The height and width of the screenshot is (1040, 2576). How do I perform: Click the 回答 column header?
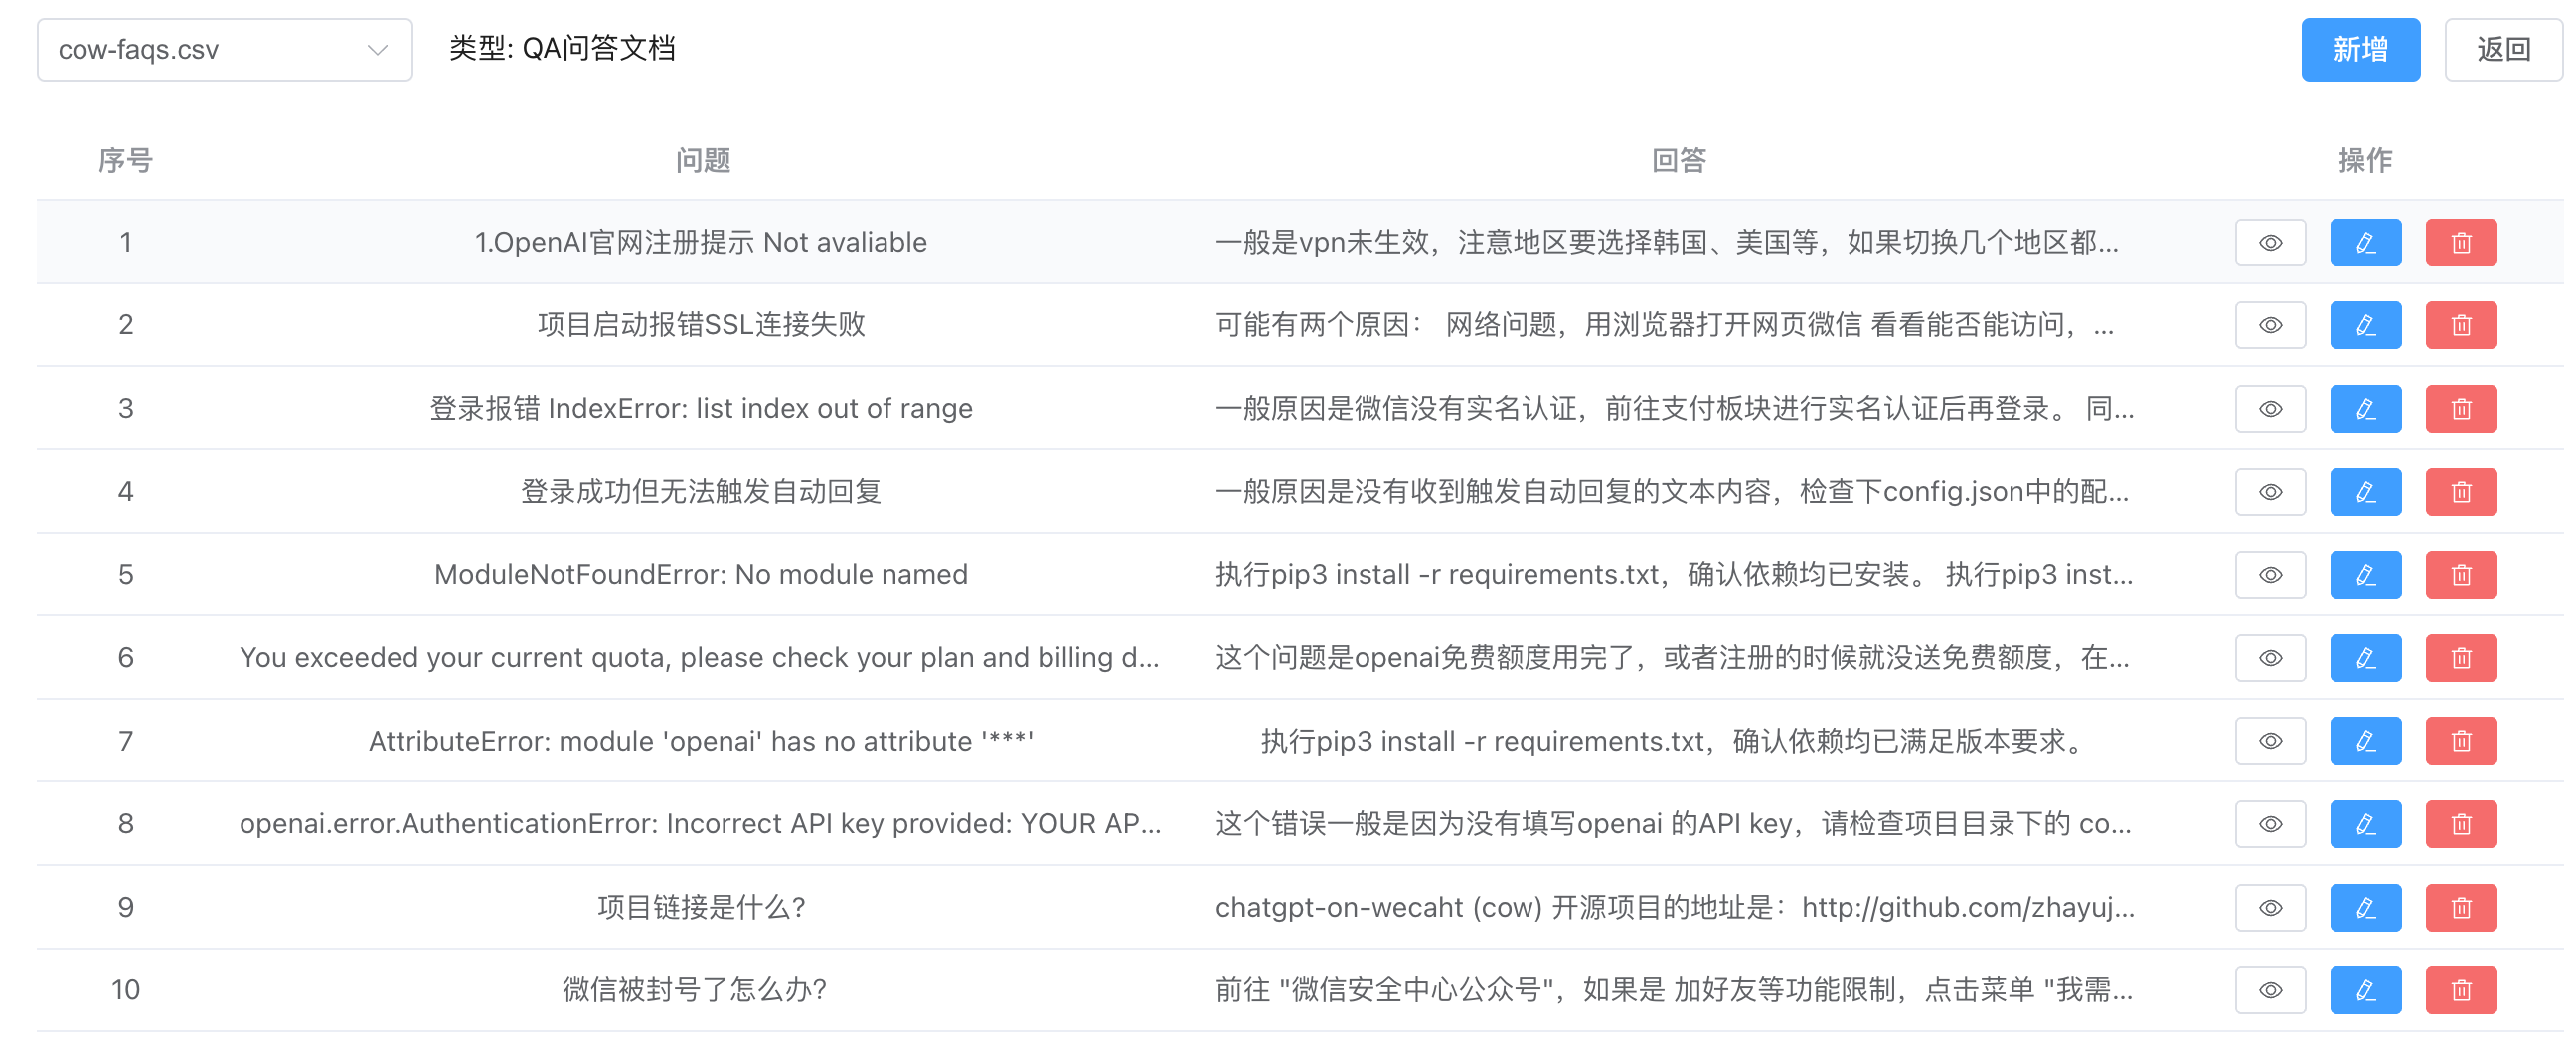pyautogui.click(x=1678, y=160)
